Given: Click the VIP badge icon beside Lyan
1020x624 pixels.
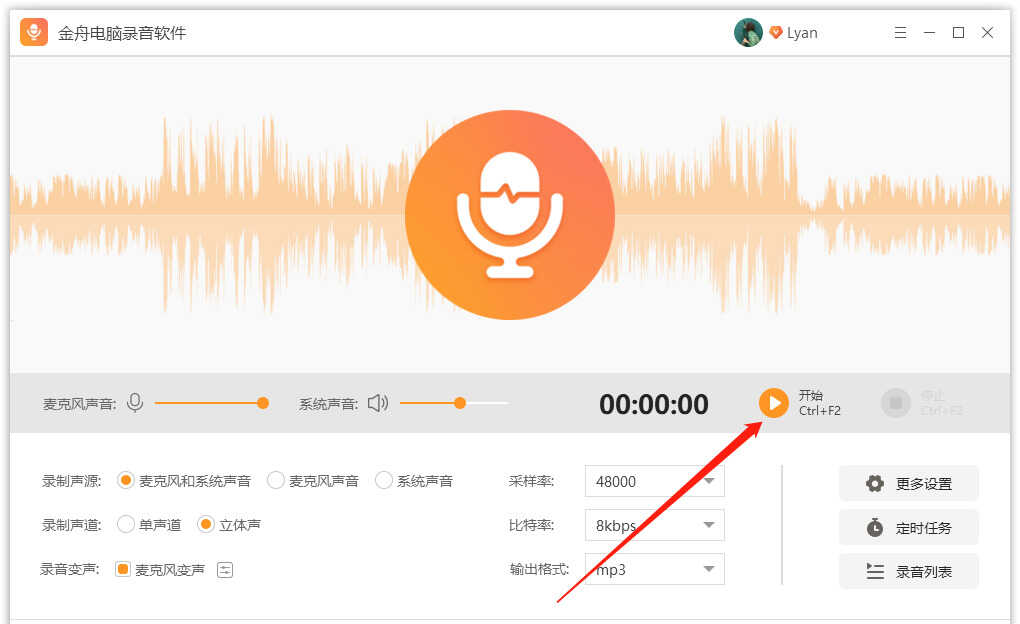Looking at the screenshot, I should [x=775, y=33].
